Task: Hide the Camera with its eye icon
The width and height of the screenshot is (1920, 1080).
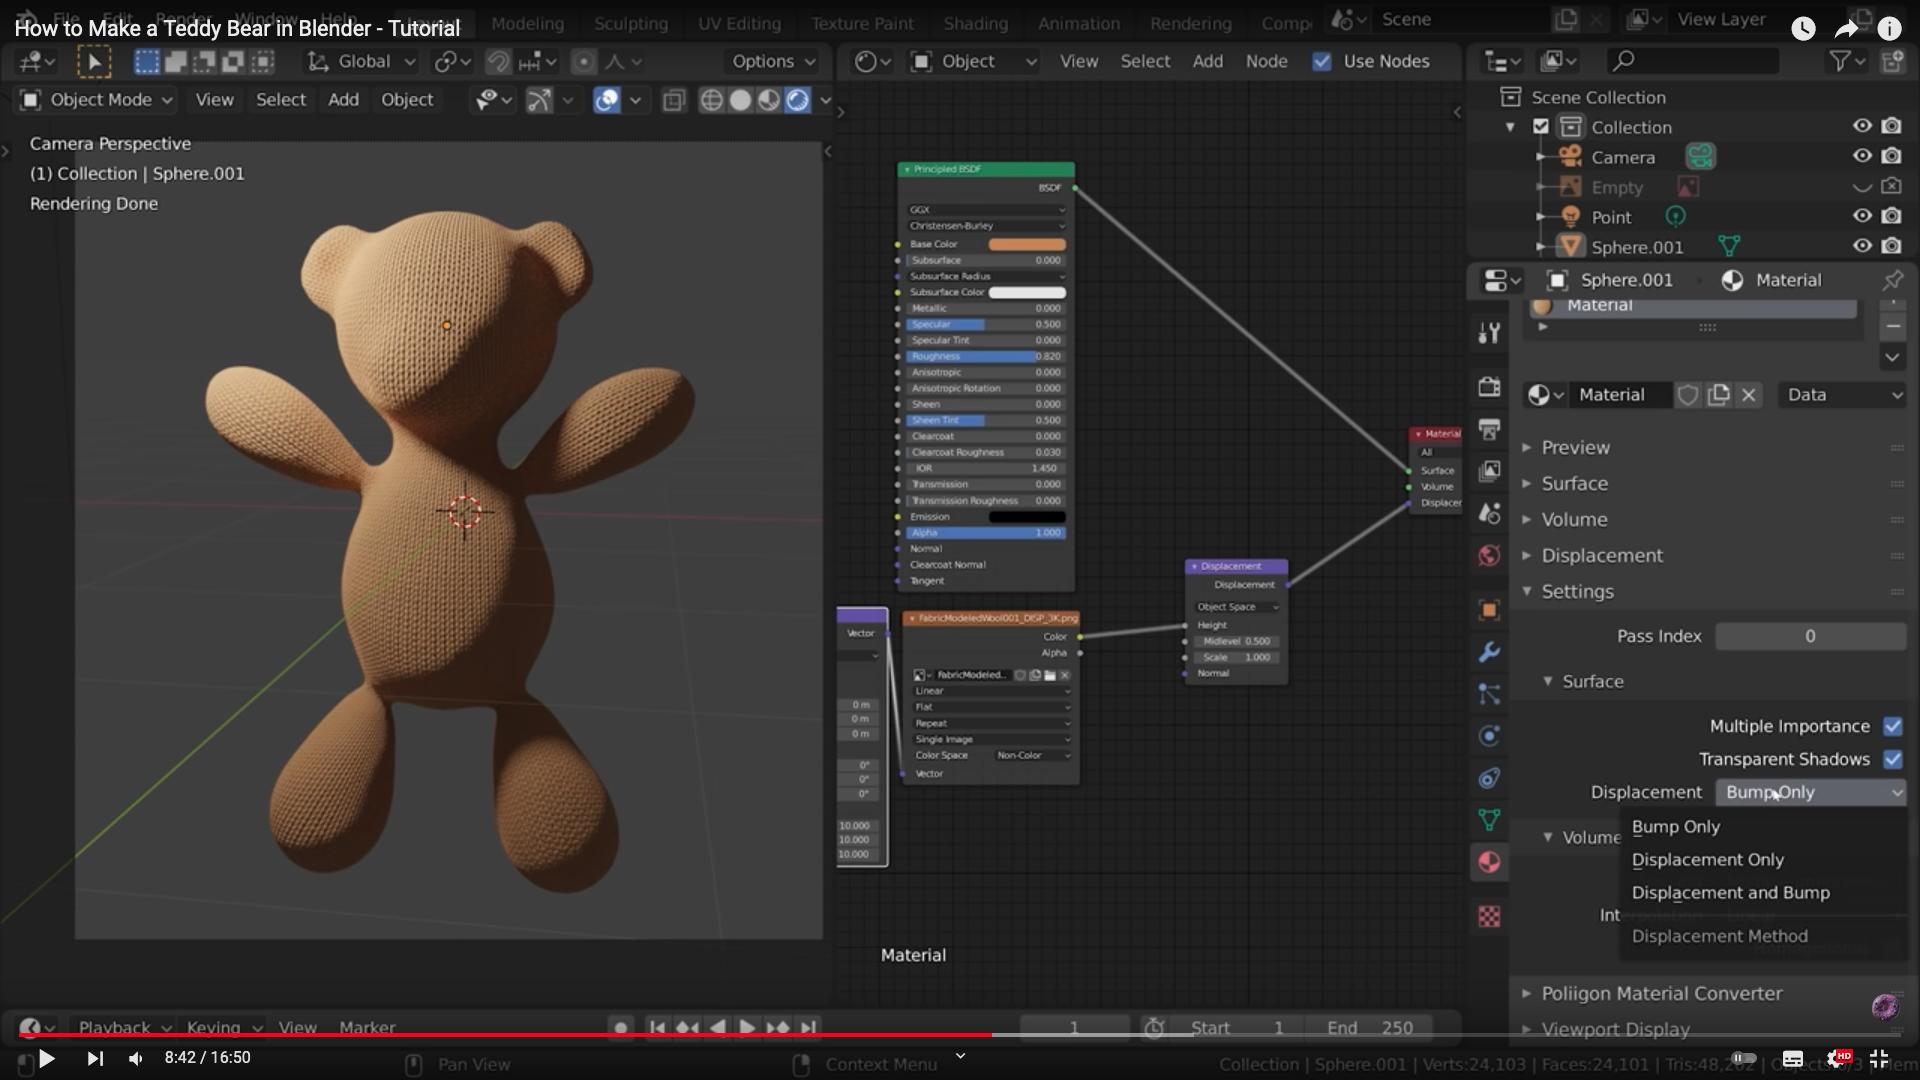Action: coord(1862,156)
